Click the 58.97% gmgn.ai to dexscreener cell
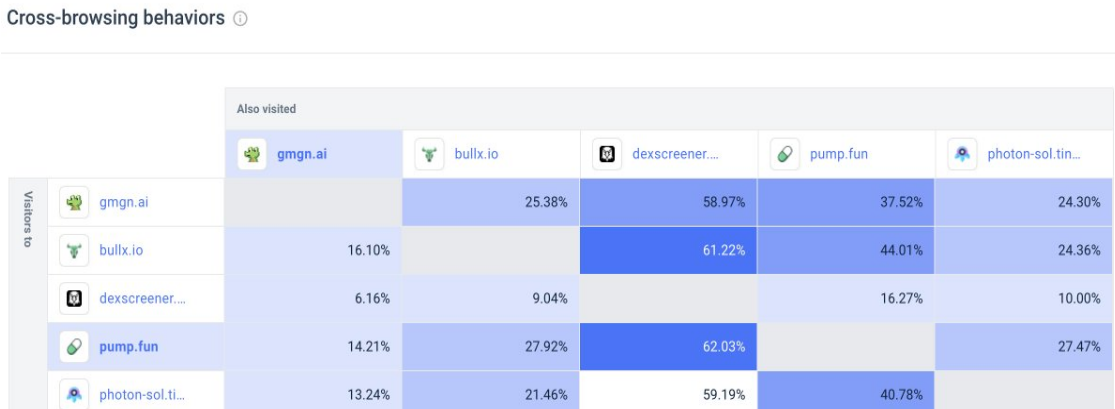This screenshot has height=409, width=1115. (x=668, y=202)
